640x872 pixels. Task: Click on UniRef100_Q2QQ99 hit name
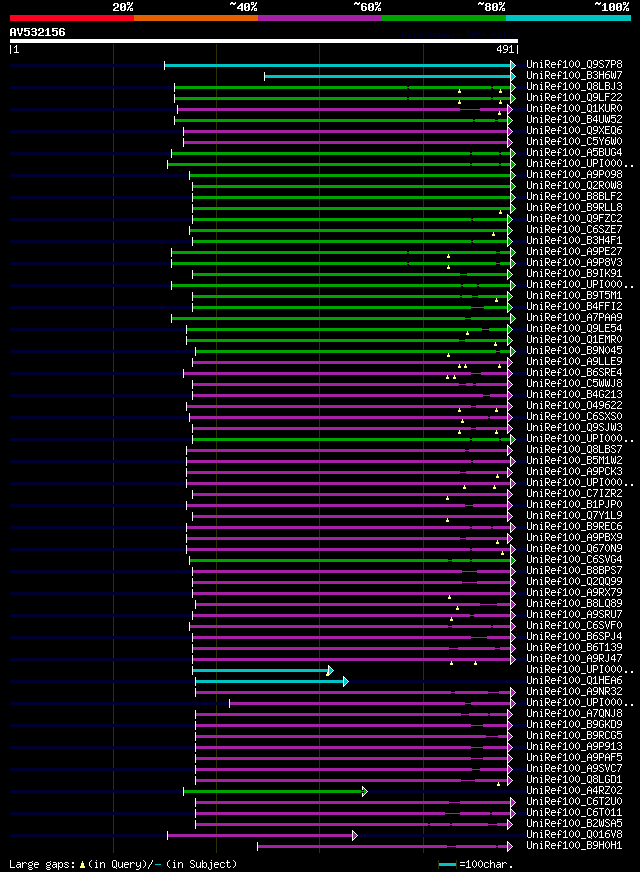pyautogui.click(x=574, y=582)
